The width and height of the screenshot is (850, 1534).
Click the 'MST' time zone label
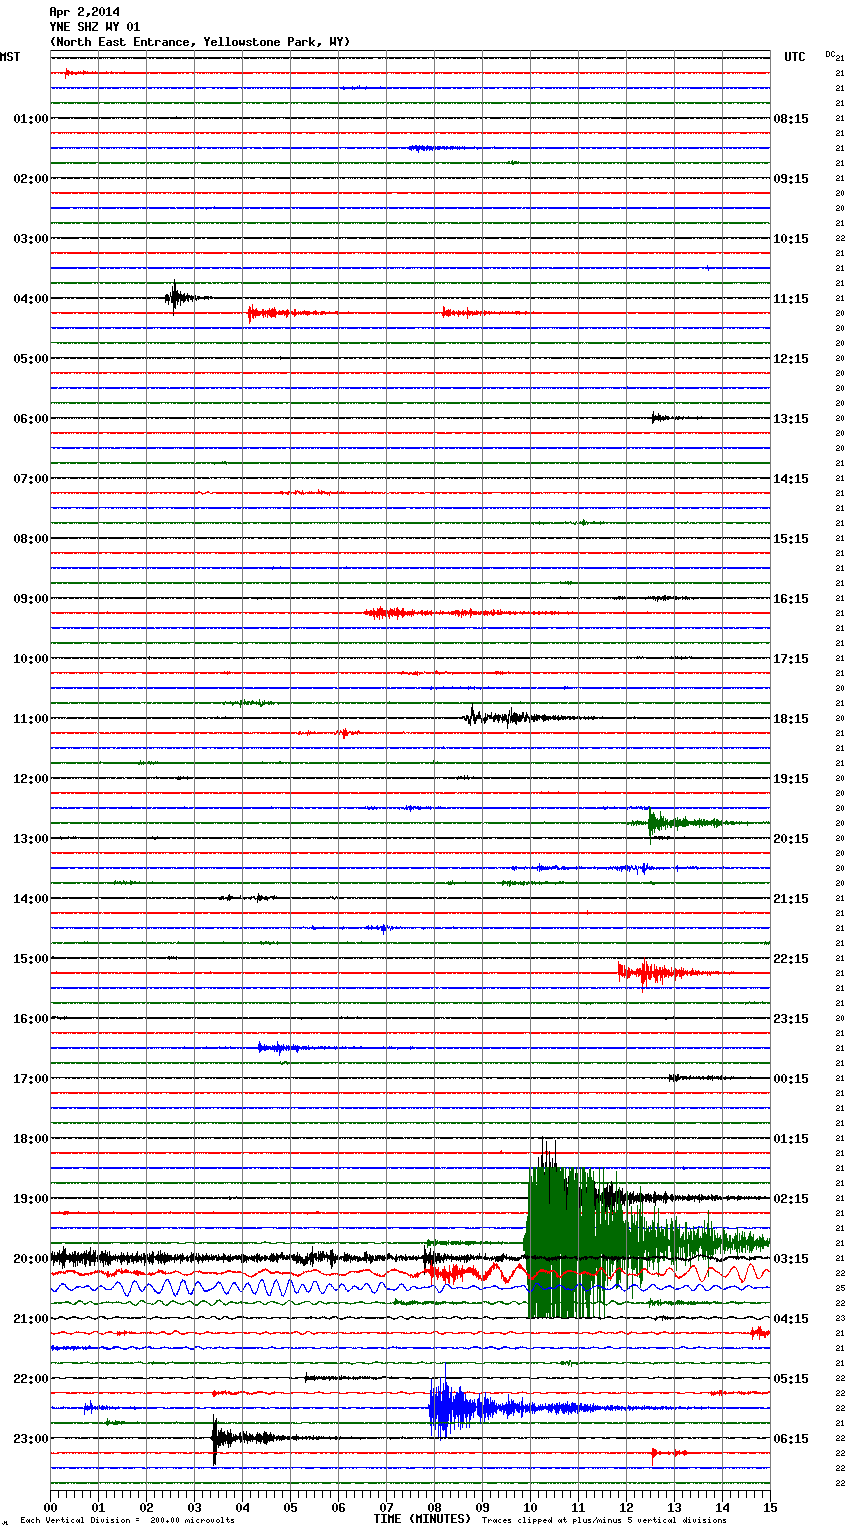(10, 57)
